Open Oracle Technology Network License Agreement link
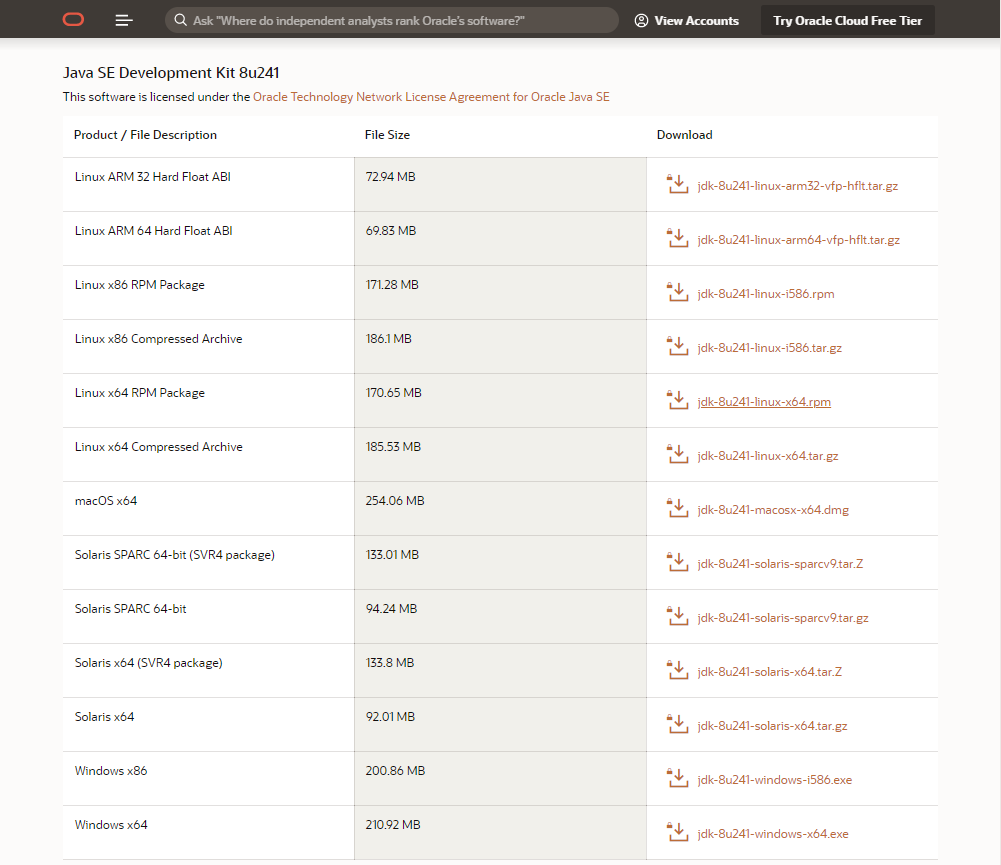 tap(431, 96)
